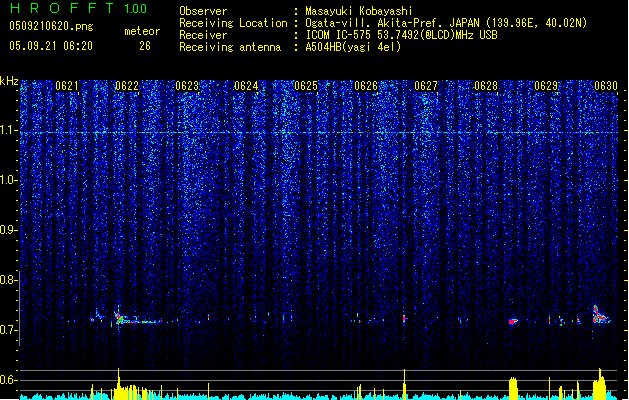The height and width of the screenshot is (400, 629).
Task: Click the antenna value A504HB(yagi 4el)
Action: (x=353, y=47)
